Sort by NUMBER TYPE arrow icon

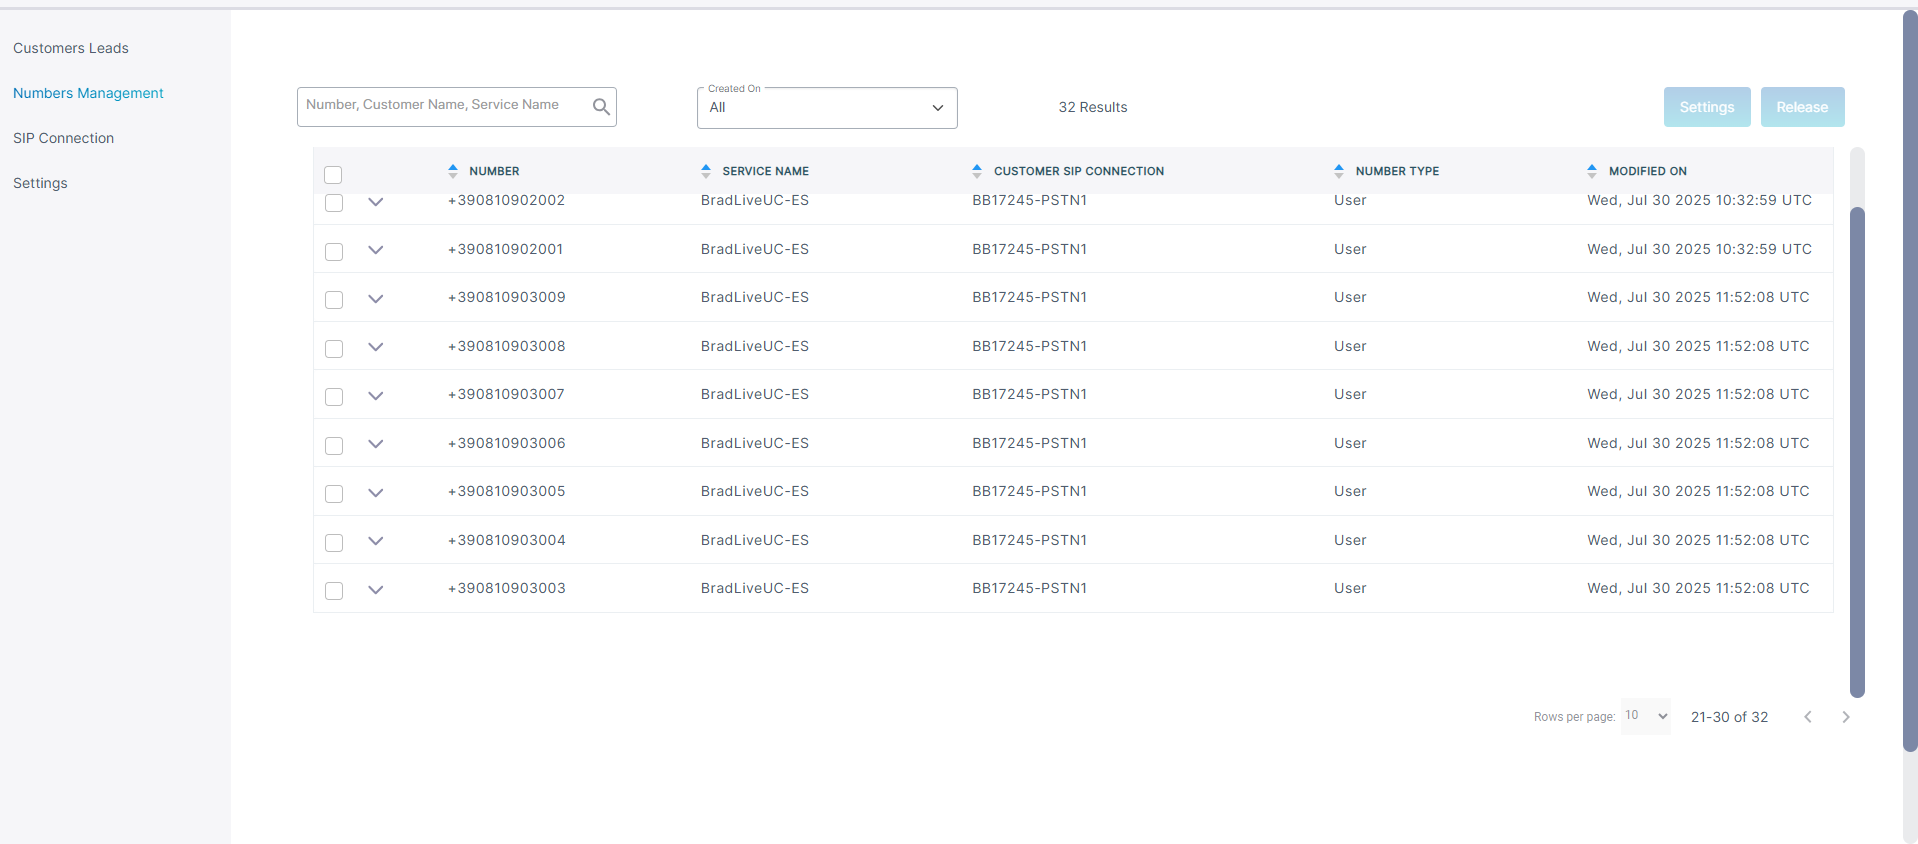tap(1339, 171)
